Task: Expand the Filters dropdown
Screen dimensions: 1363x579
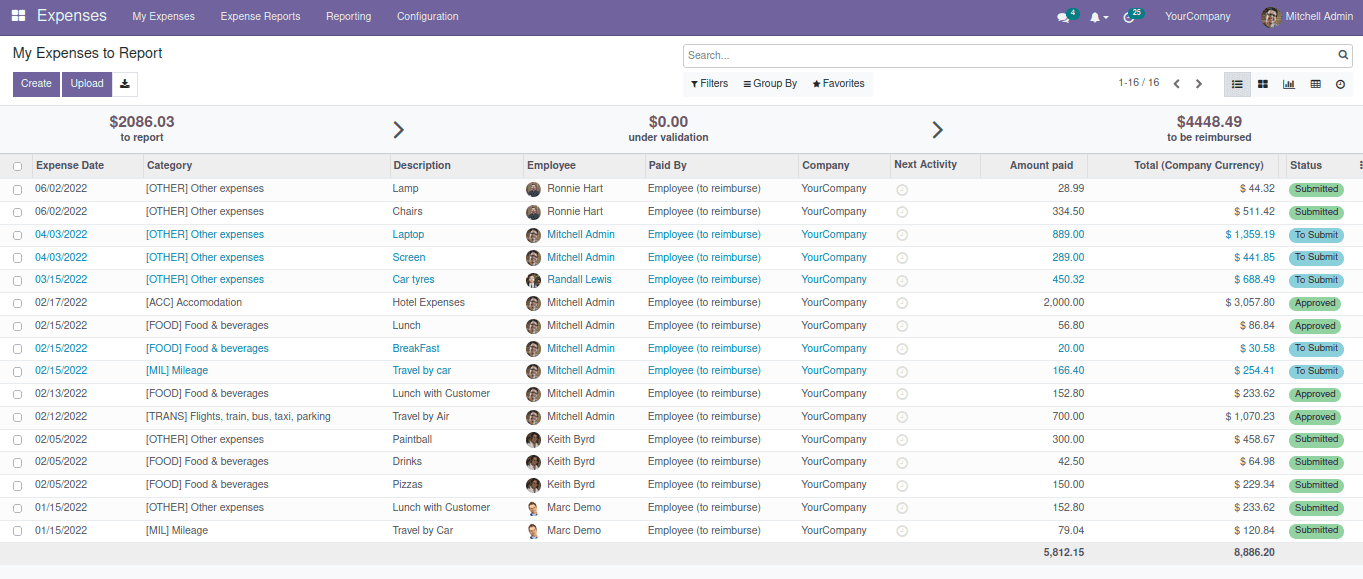Action: (710, 84)
